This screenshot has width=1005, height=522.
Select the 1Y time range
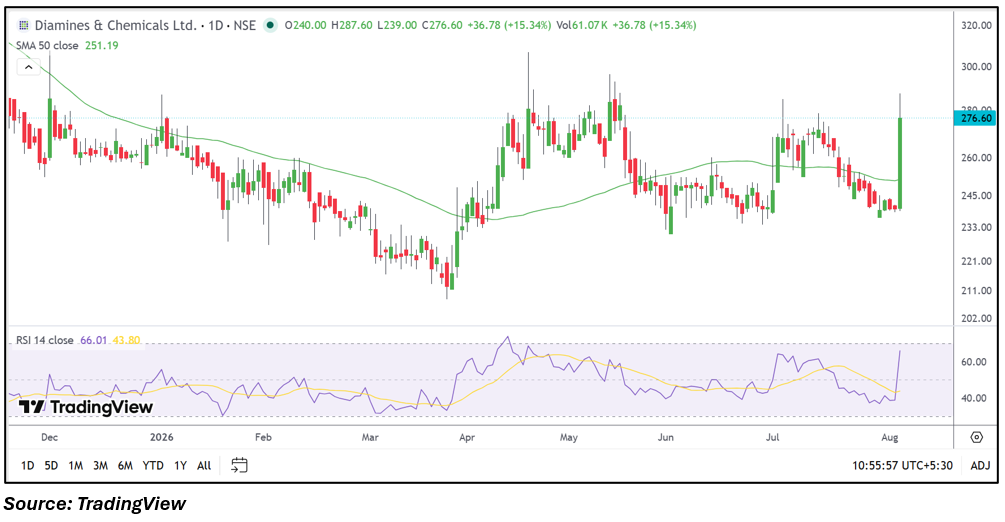180,466
